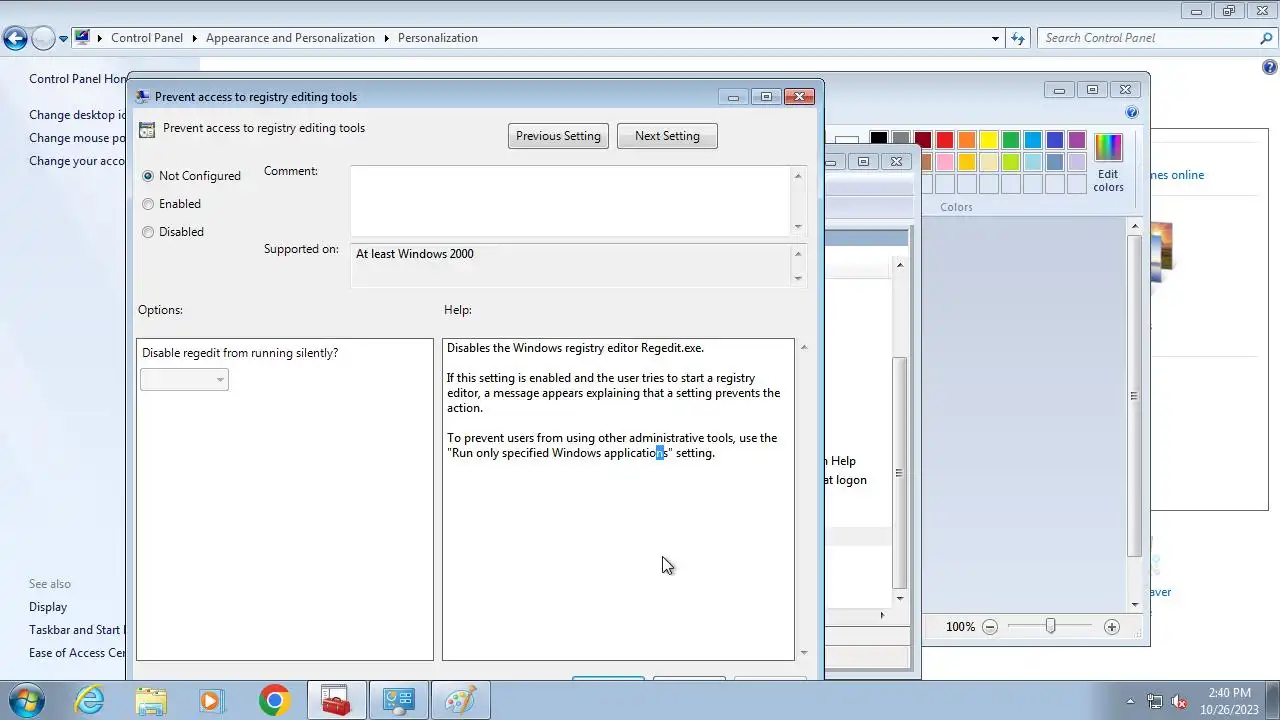Open the Start menu orb
This screenshot has height=720, width=1280.
[x=24, y=700]
